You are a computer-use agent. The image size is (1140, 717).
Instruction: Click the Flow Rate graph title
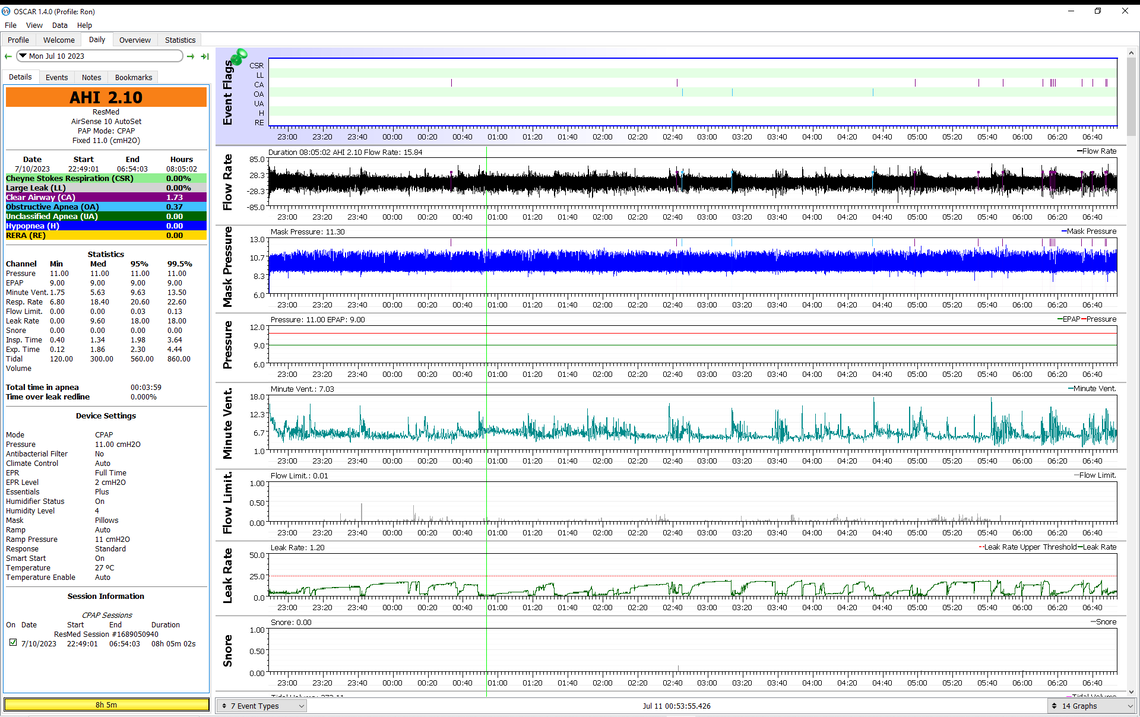coord(228,182)
